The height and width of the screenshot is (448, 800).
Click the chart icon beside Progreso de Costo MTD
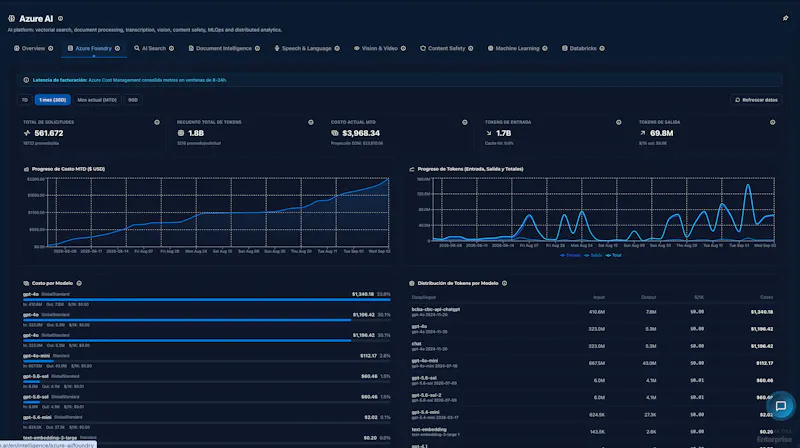pos(27,169)
